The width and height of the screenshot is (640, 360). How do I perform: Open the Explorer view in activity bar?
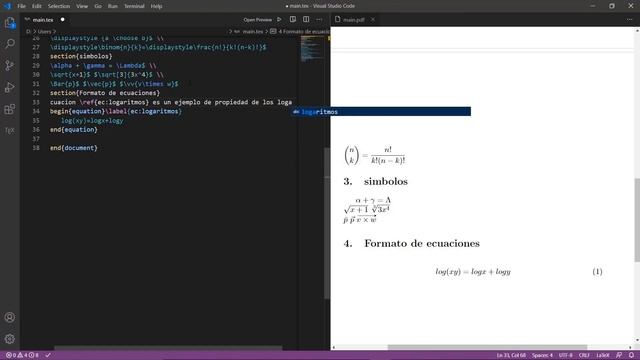[10, 22]
